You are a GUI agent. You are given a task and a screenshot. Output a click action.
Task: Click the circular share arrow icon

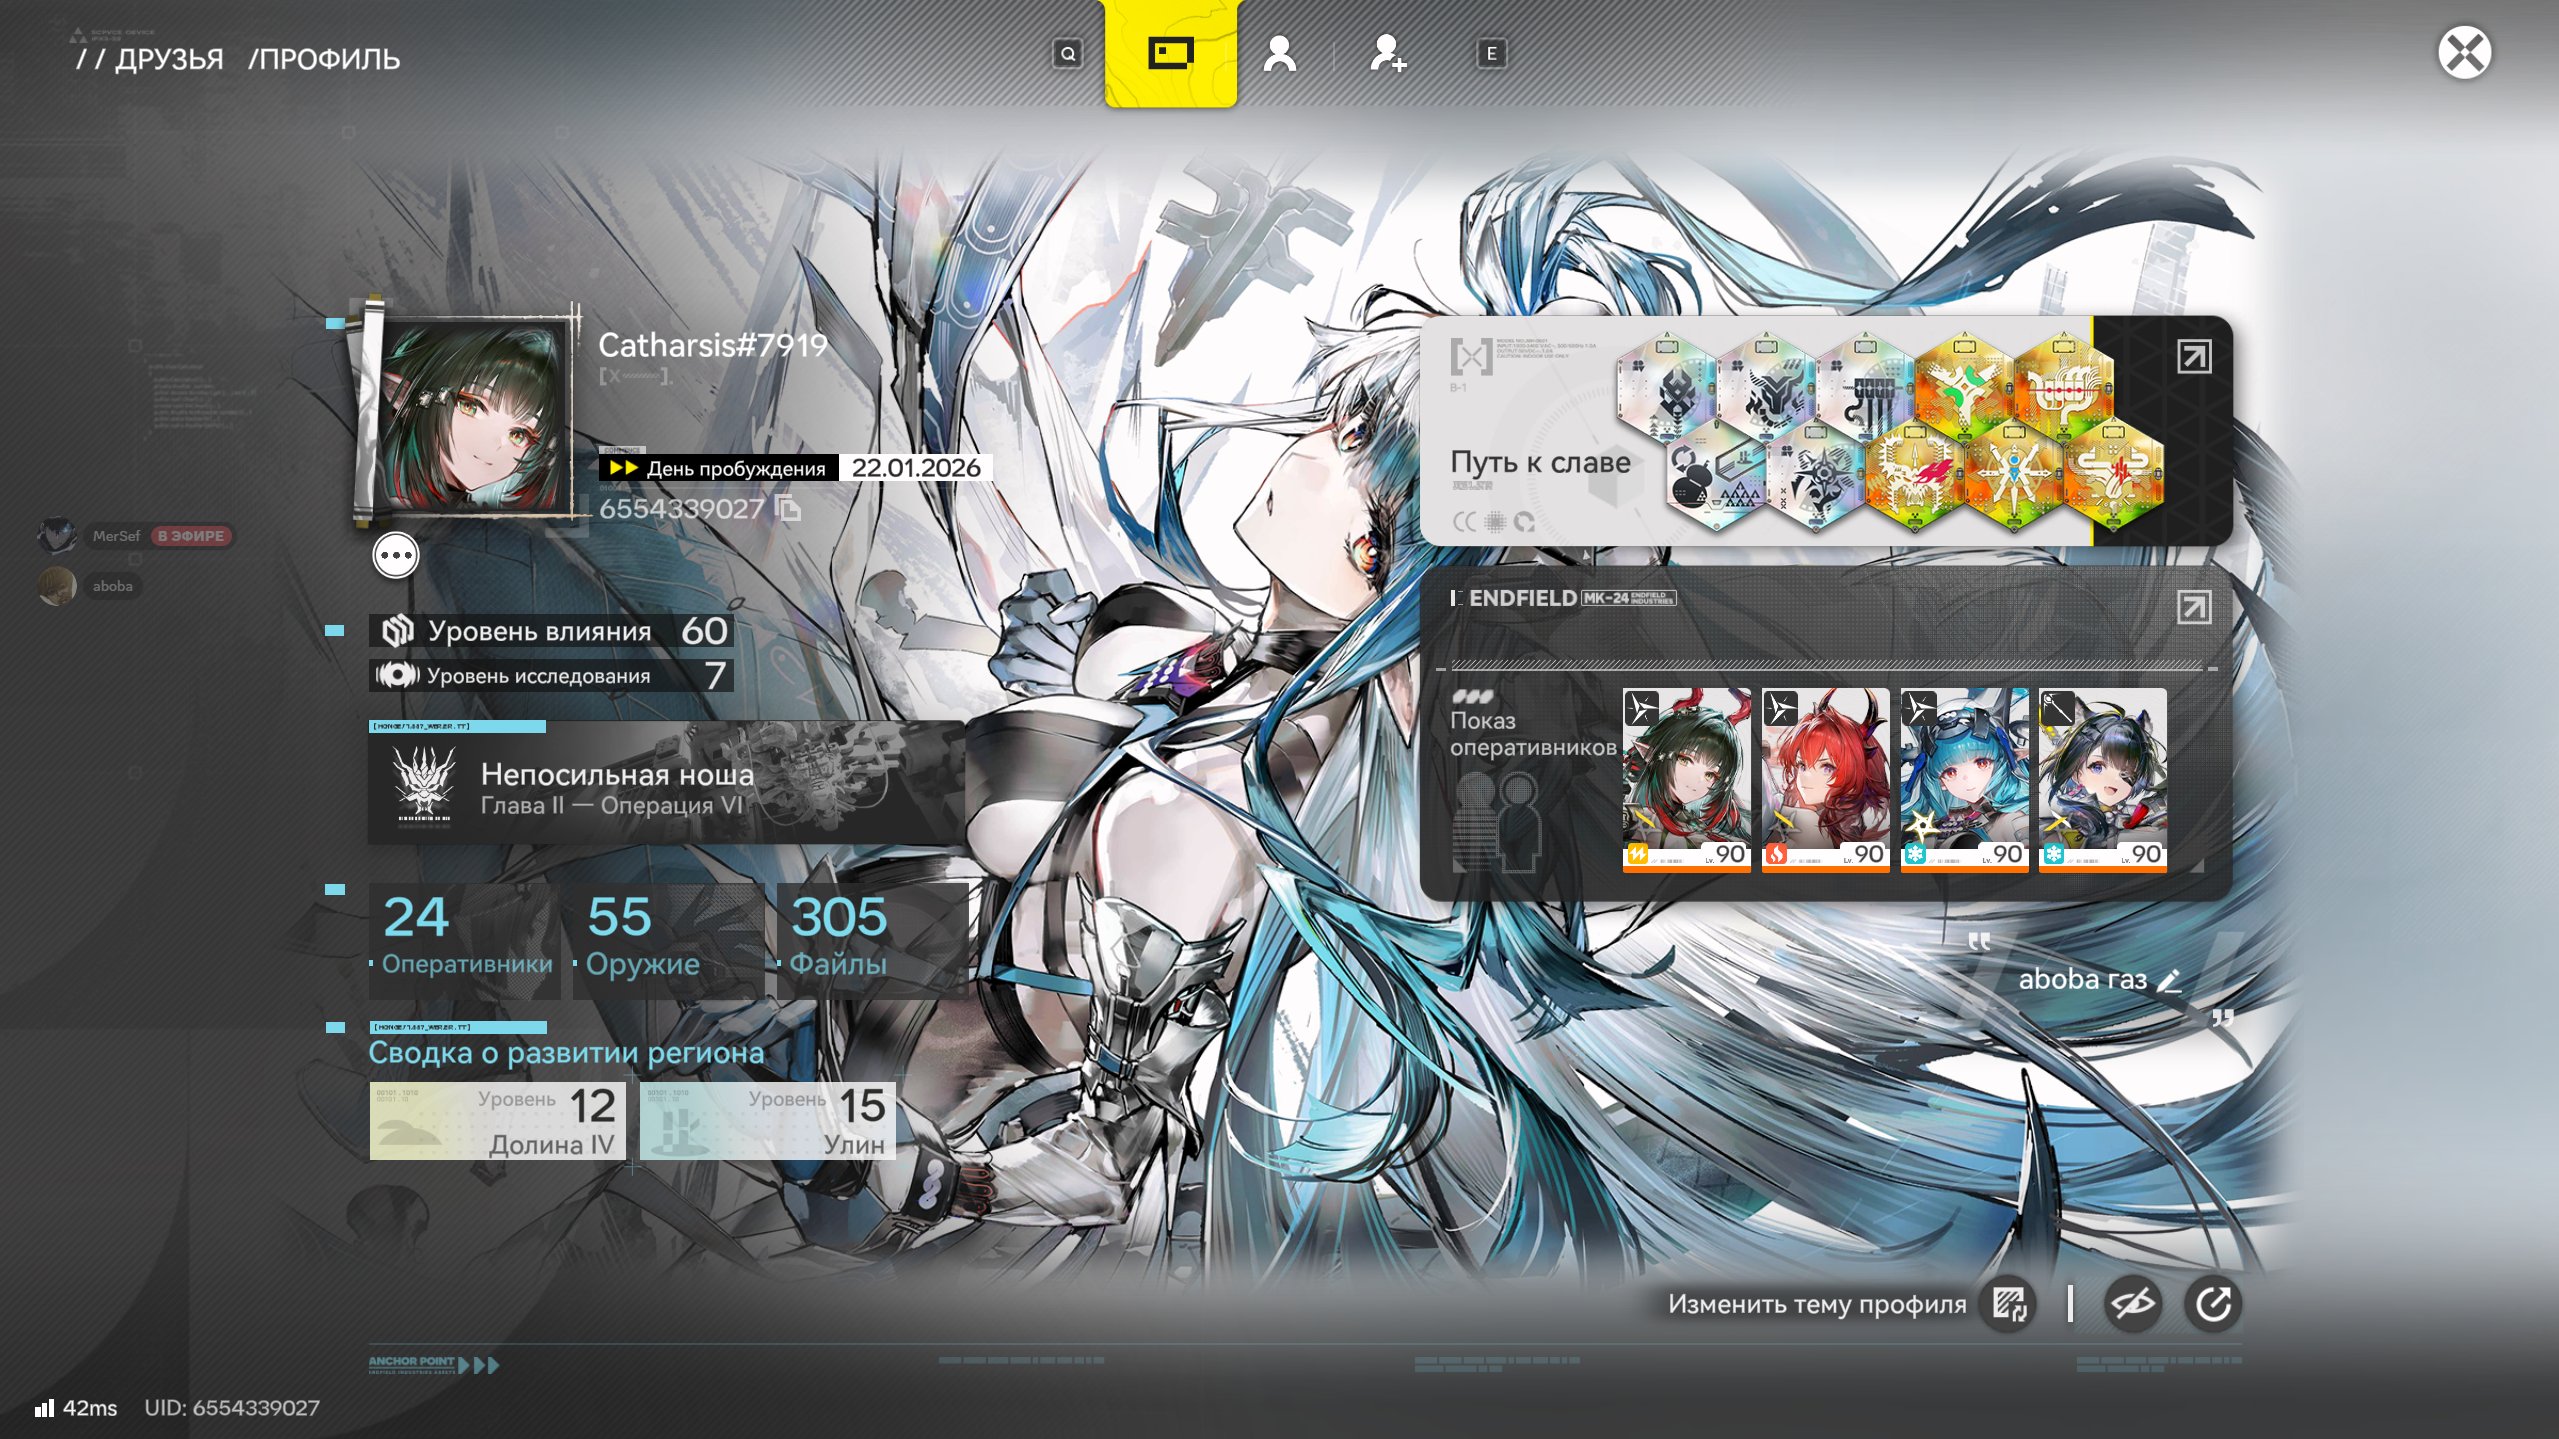point(2212,1304)
